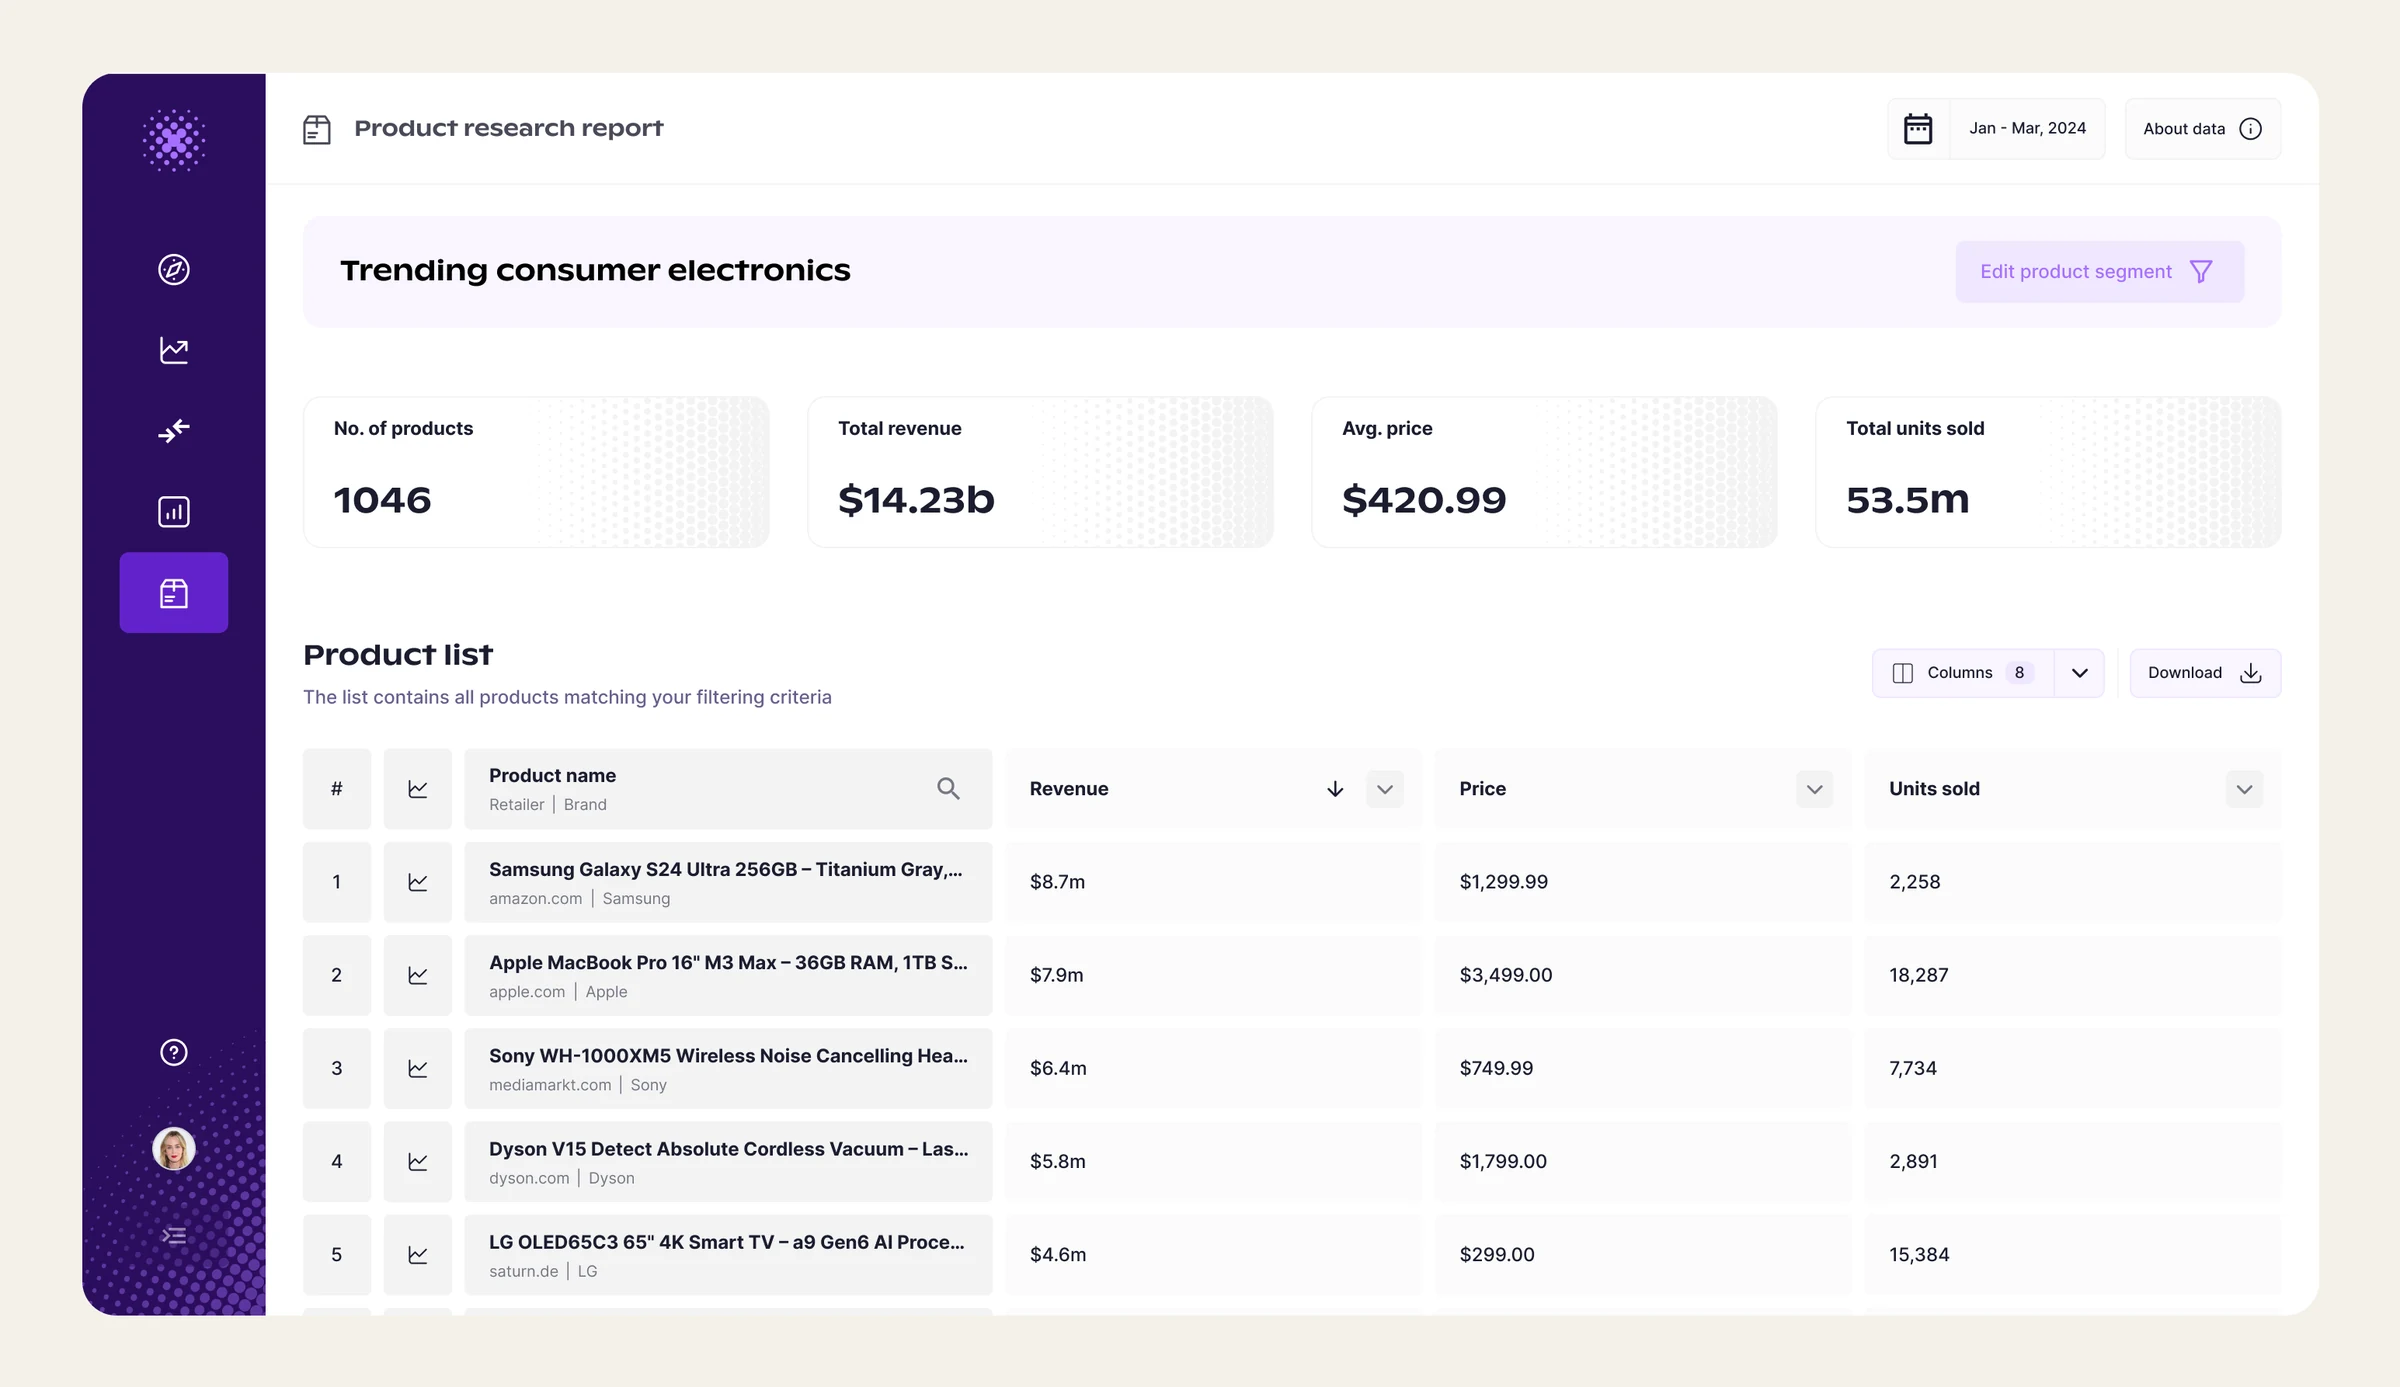Viewport: 2400px width, 1387px height.
Task: Open the Revenue column dropdown chevron
Action: pyautogui.click(x=1385, y=789)
